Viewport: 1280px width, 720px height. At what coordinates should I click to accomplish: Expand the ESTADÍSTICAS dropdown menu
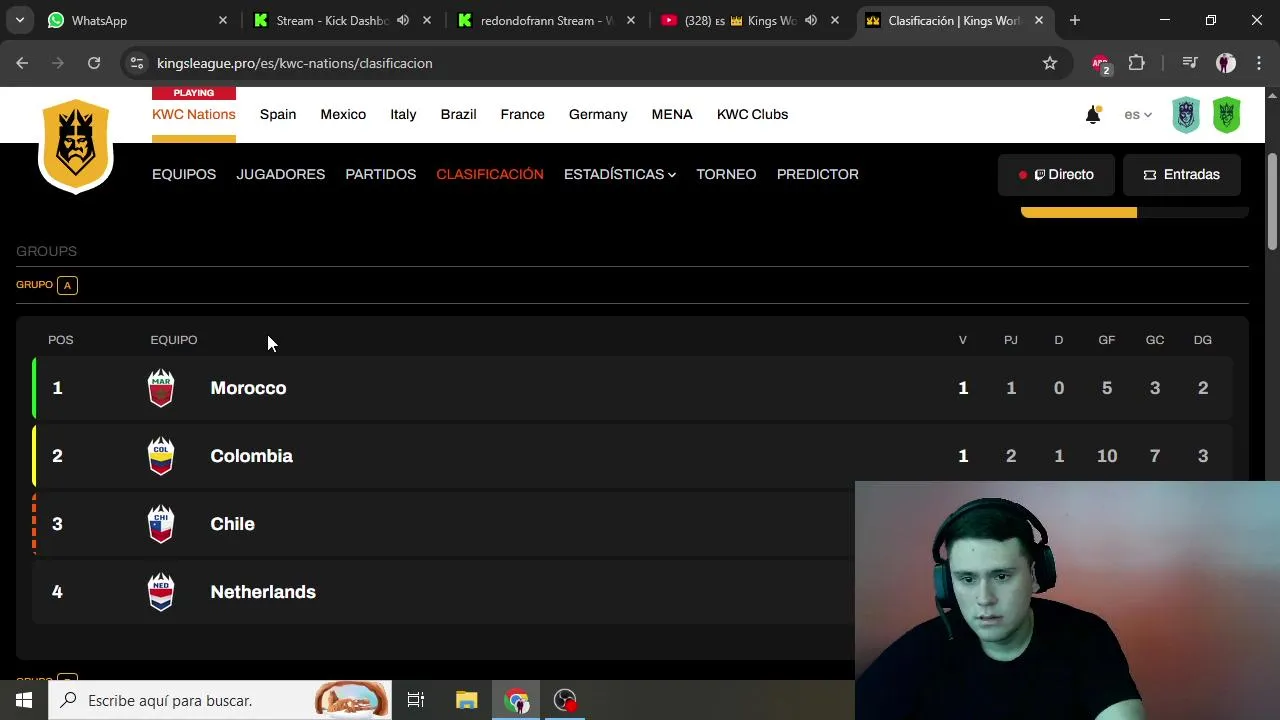[x=620, y=174]
